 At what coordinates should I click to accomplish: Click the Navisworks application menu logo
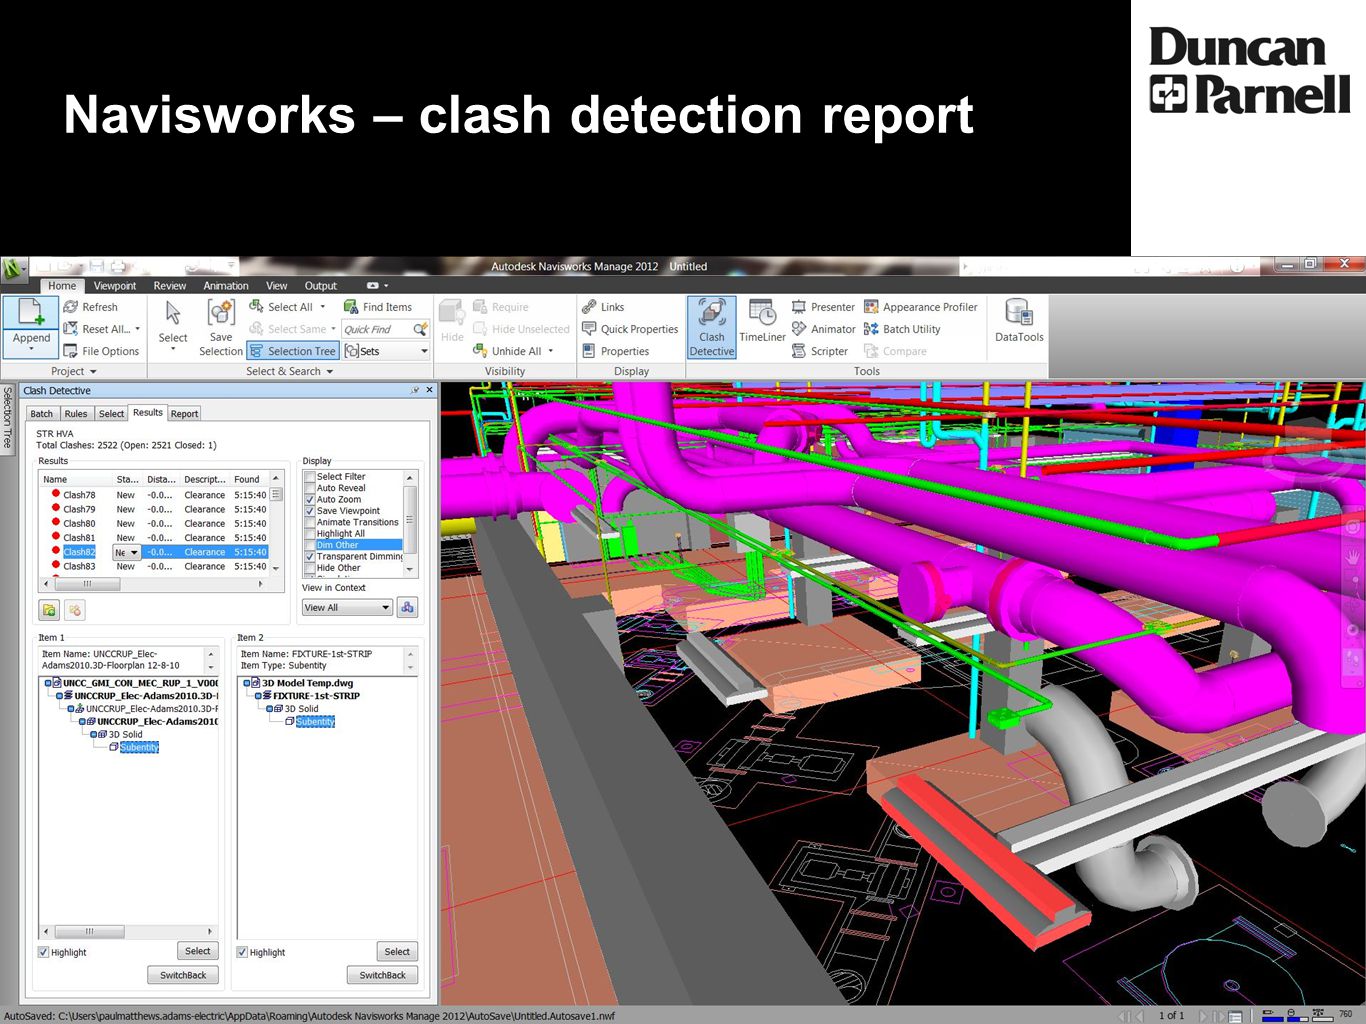14,268
